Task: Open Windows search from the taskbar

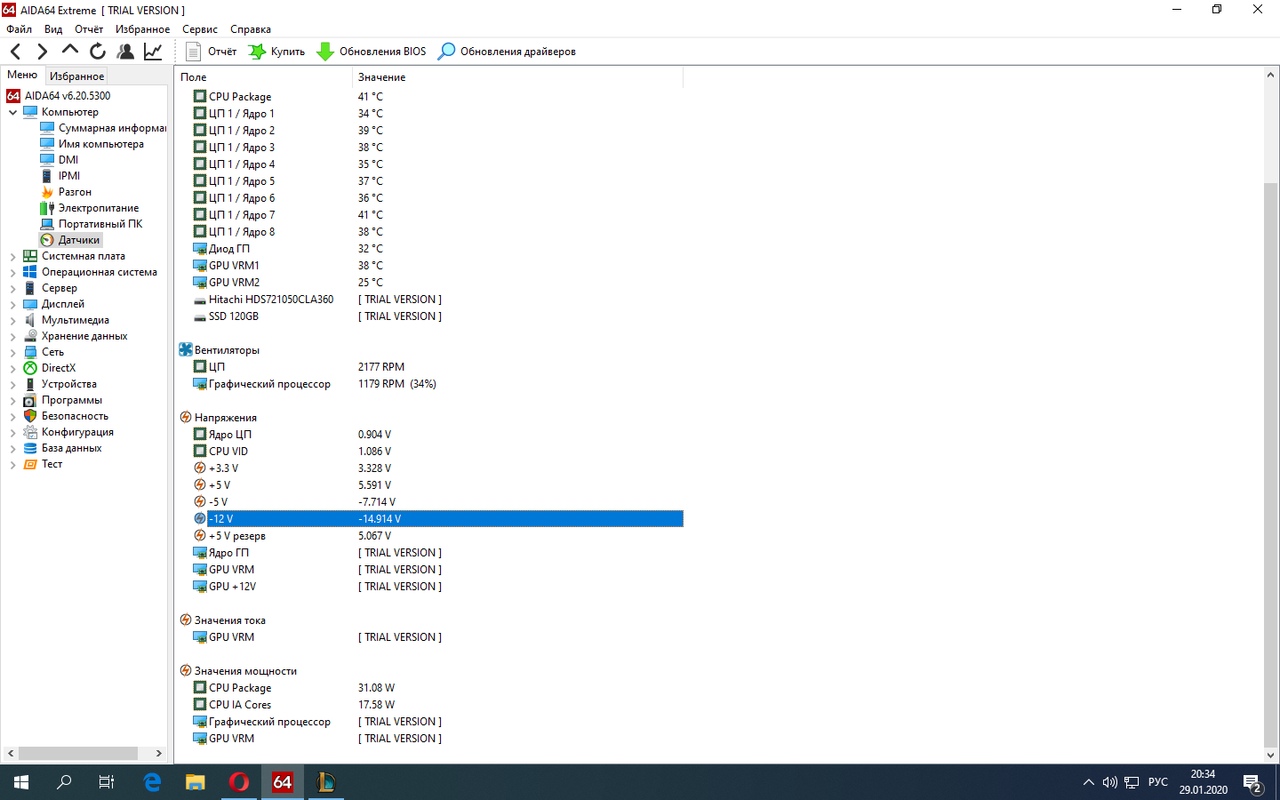Action: [x=64, y=782]
